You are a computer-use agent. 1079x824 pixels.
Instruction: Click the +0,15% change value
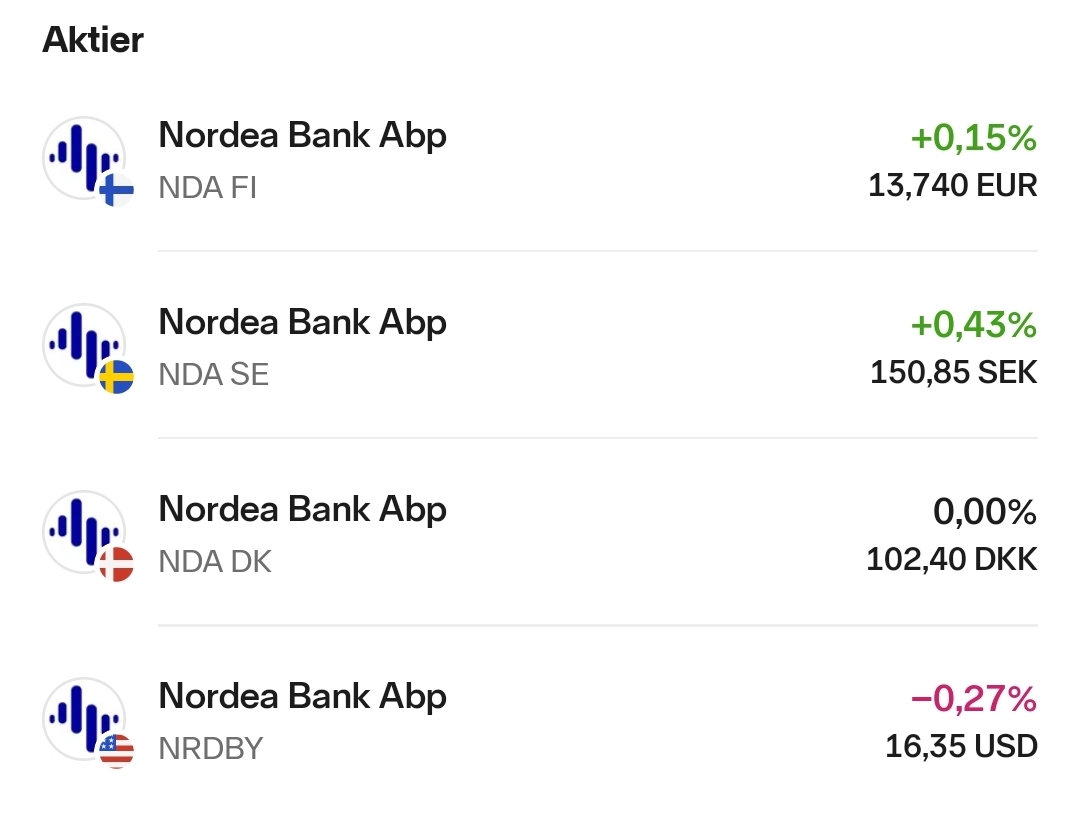(973, 139)
